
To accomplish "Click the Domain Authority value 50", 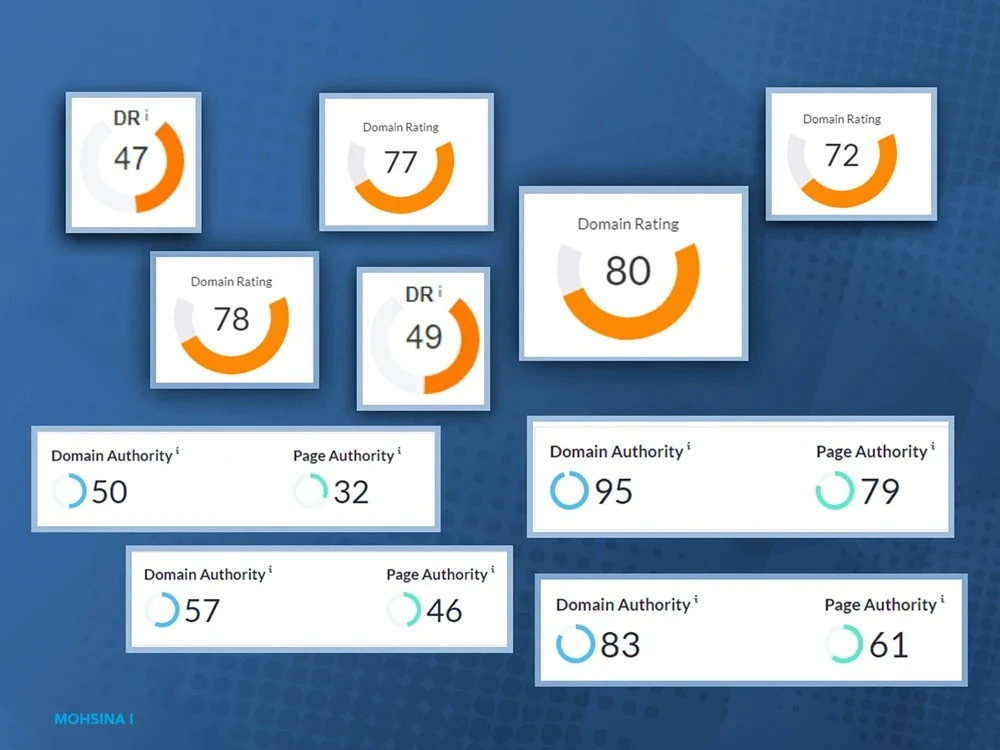I will [x=110, y=492].
